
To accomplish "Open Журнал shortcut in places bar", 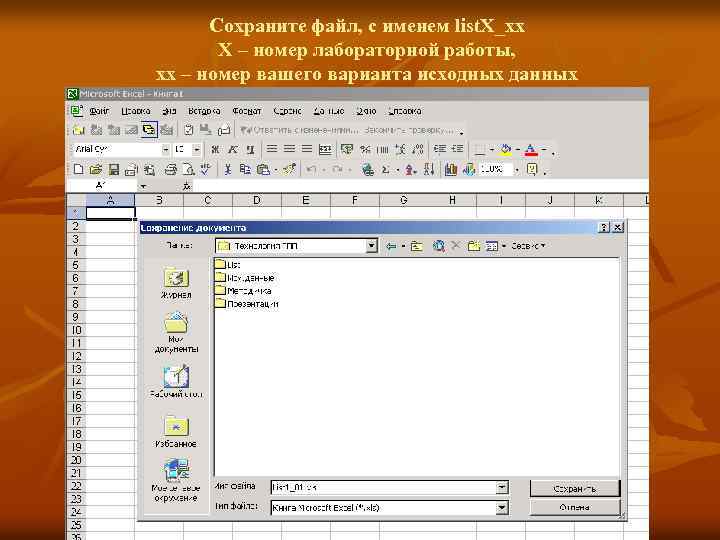I will tap(176, 283).
